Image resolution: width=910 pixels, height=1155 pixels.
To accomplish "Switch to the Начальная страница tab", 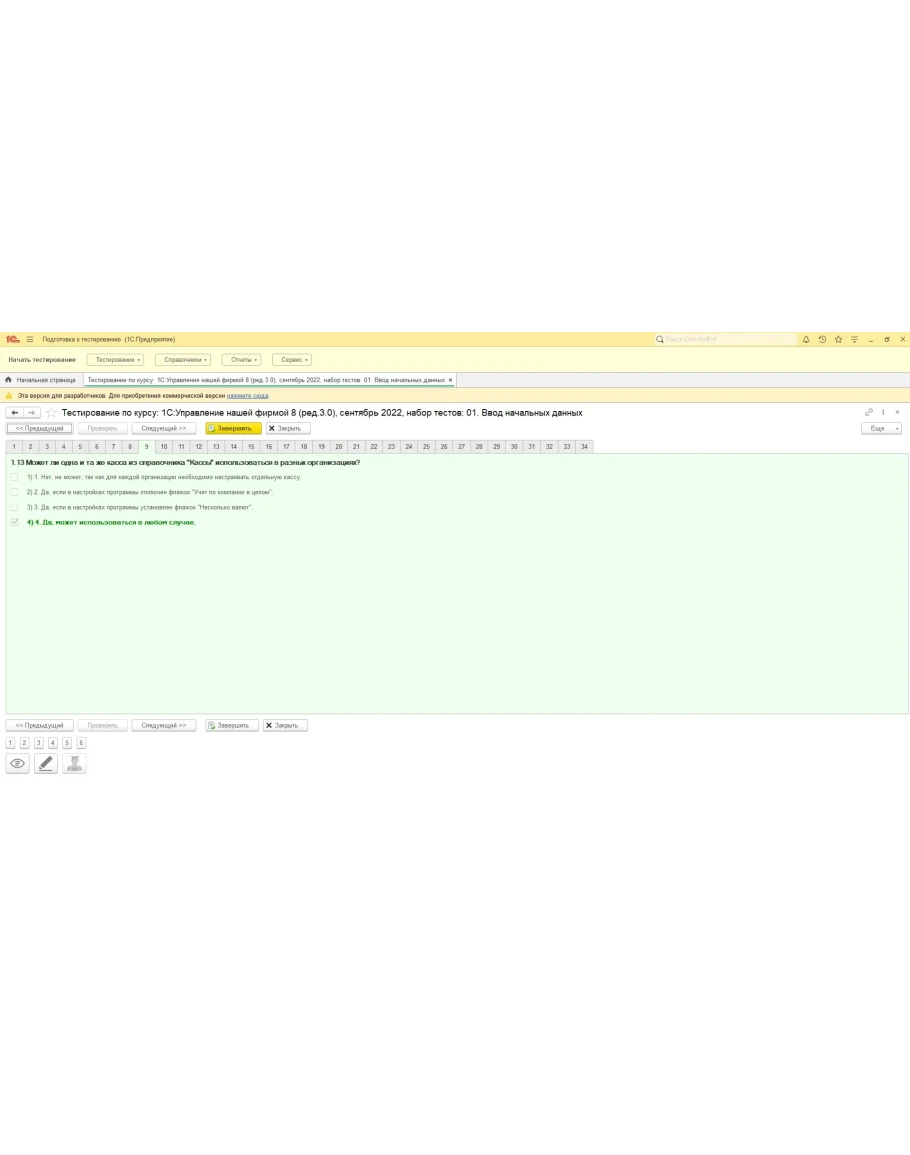I will tap(41, 380).
